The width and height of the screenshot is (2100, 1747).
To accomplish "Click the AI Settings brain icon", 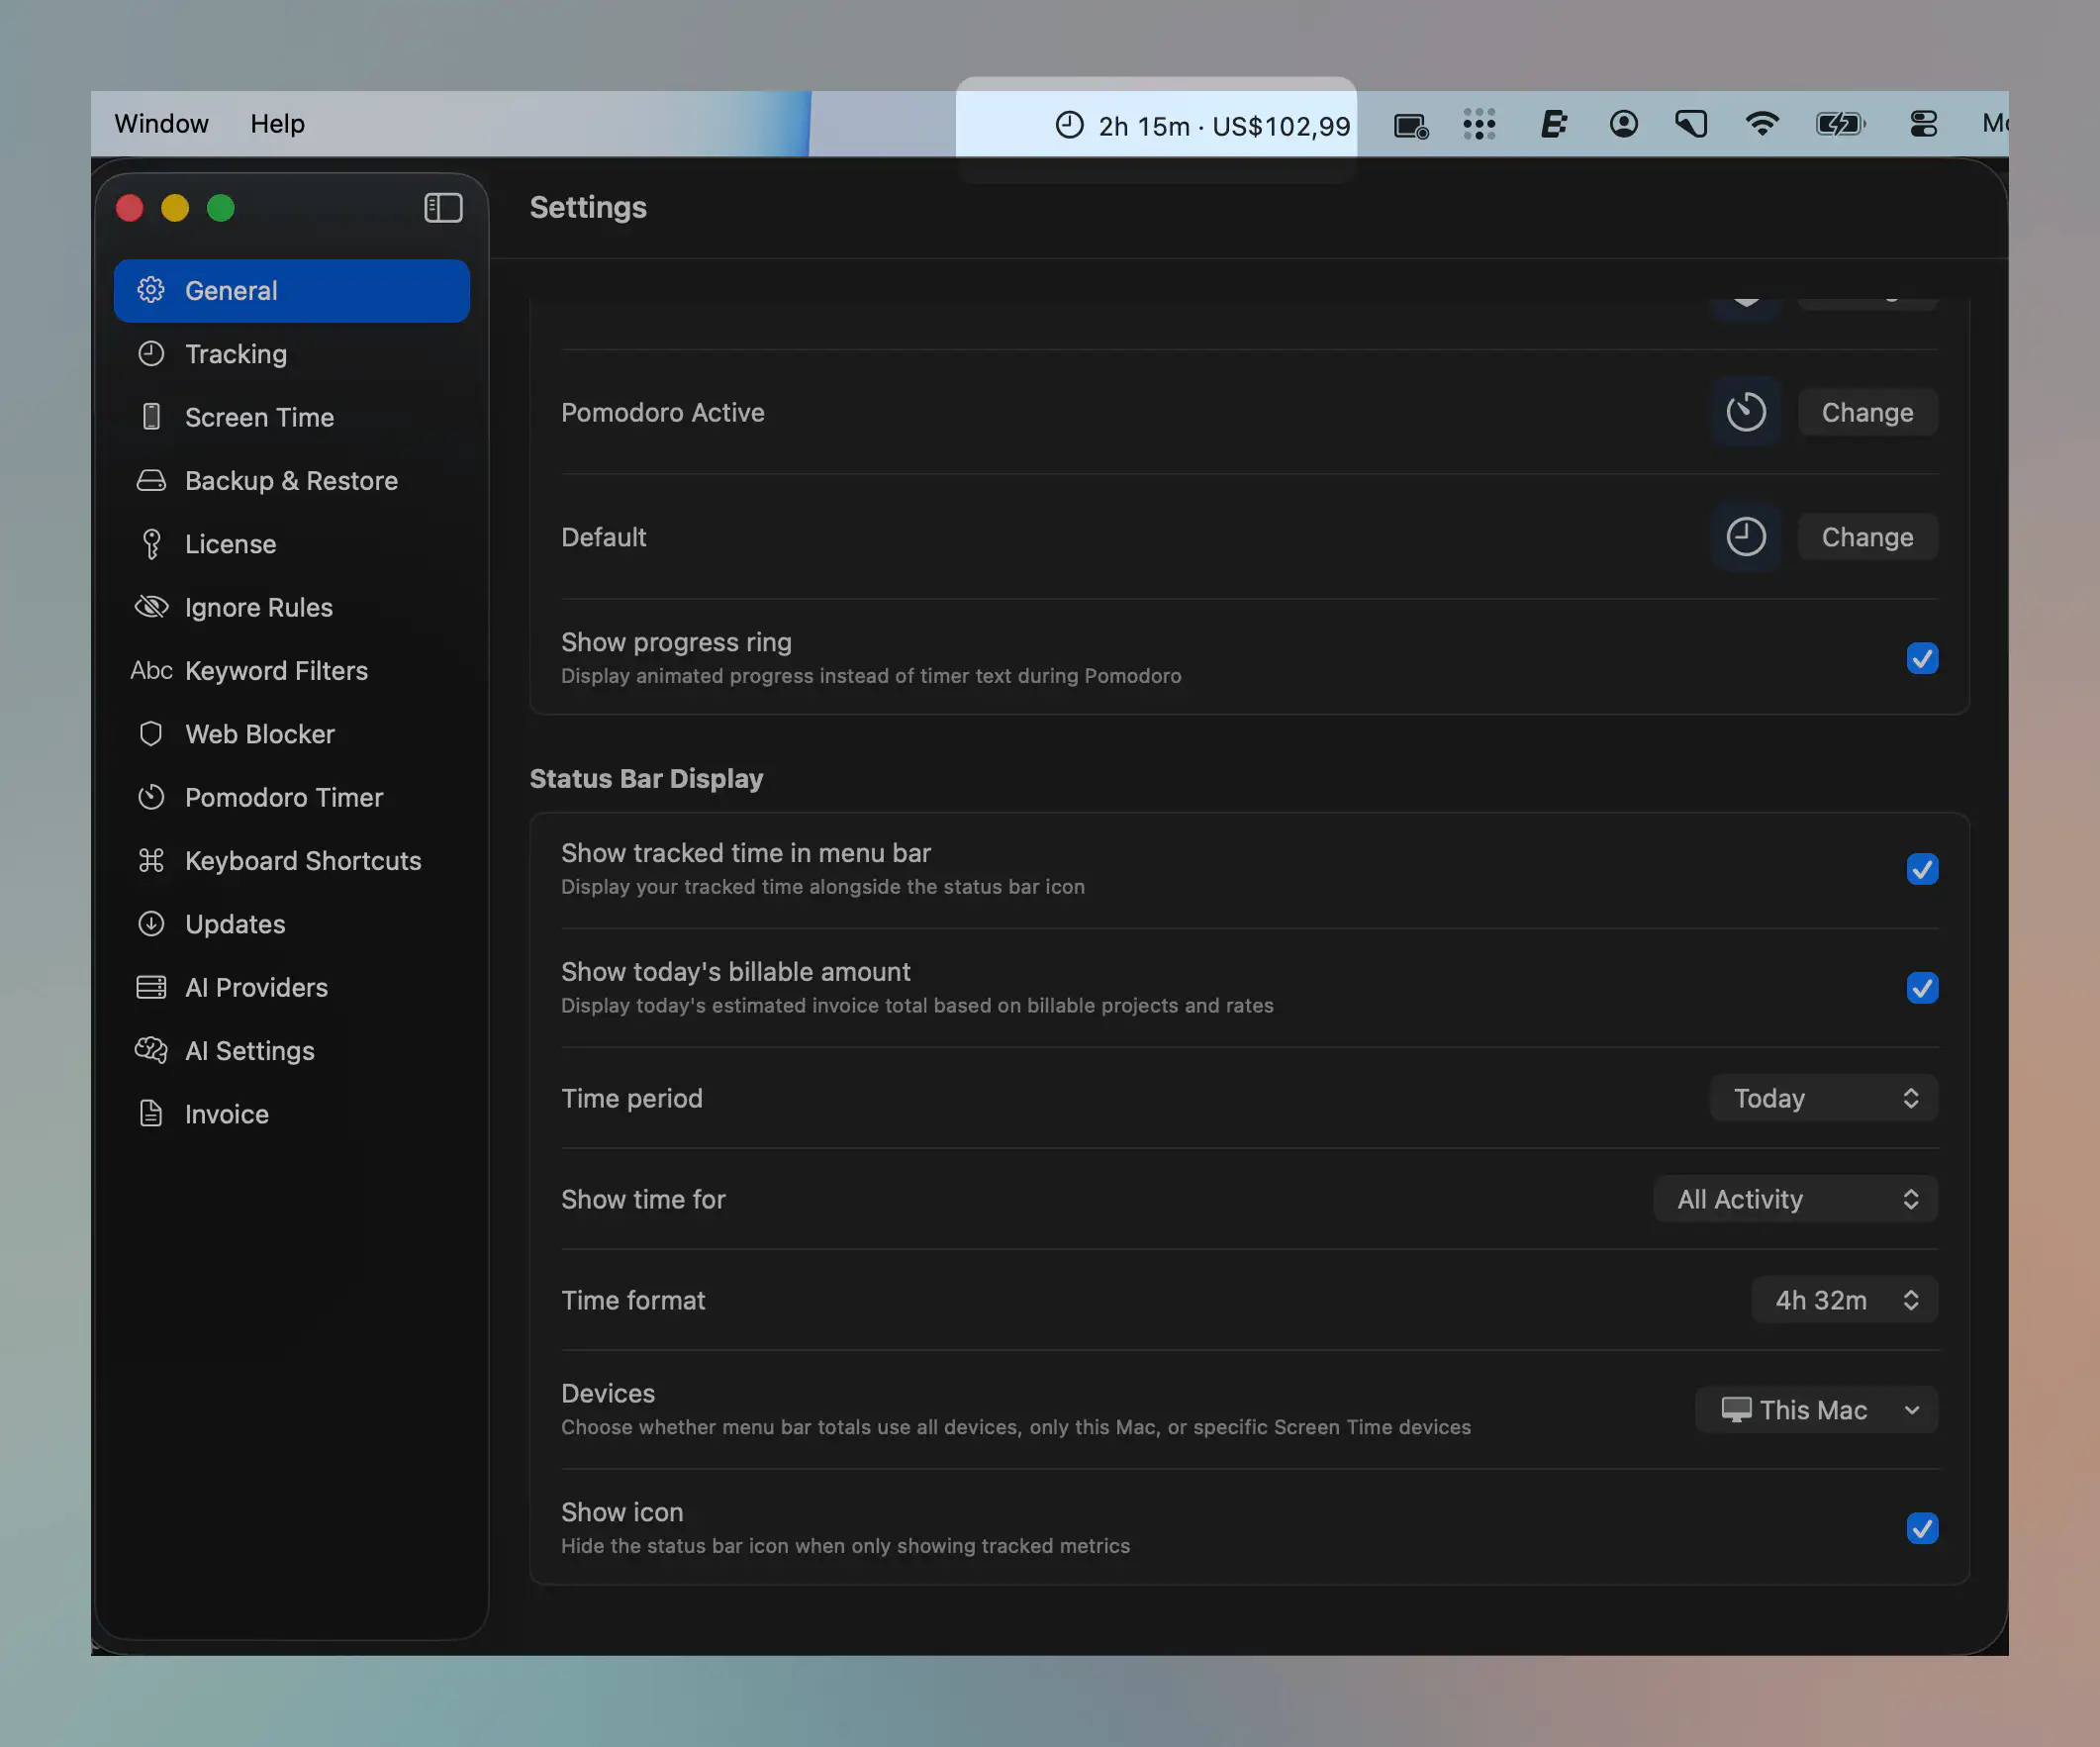I will 151,1050.
